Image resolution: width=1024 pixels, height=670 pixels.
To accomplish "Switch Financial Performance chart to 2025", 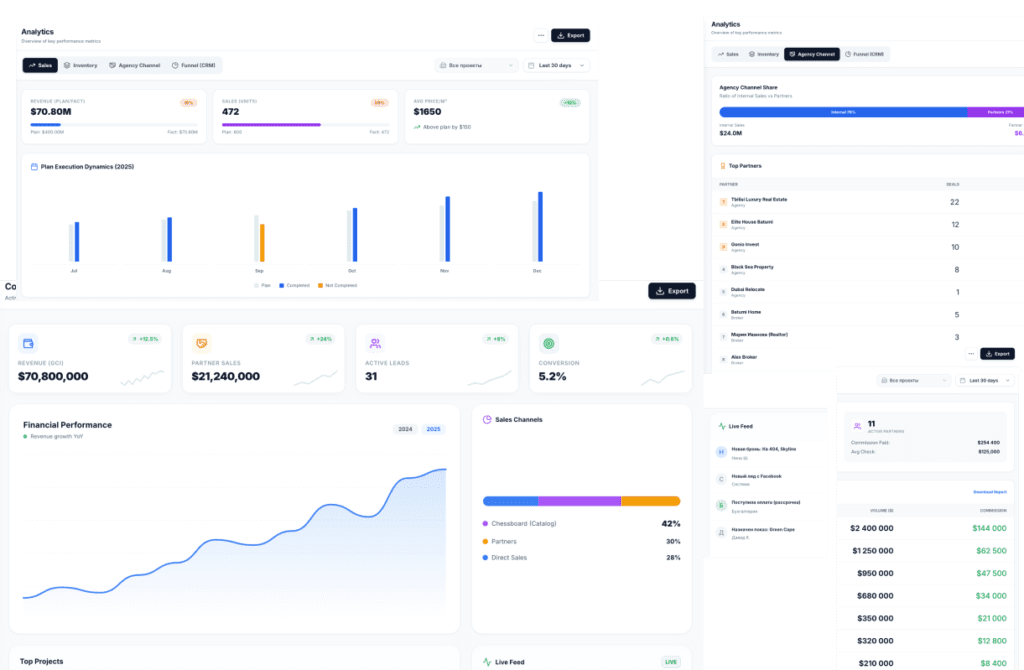I will tap(433, 429).
